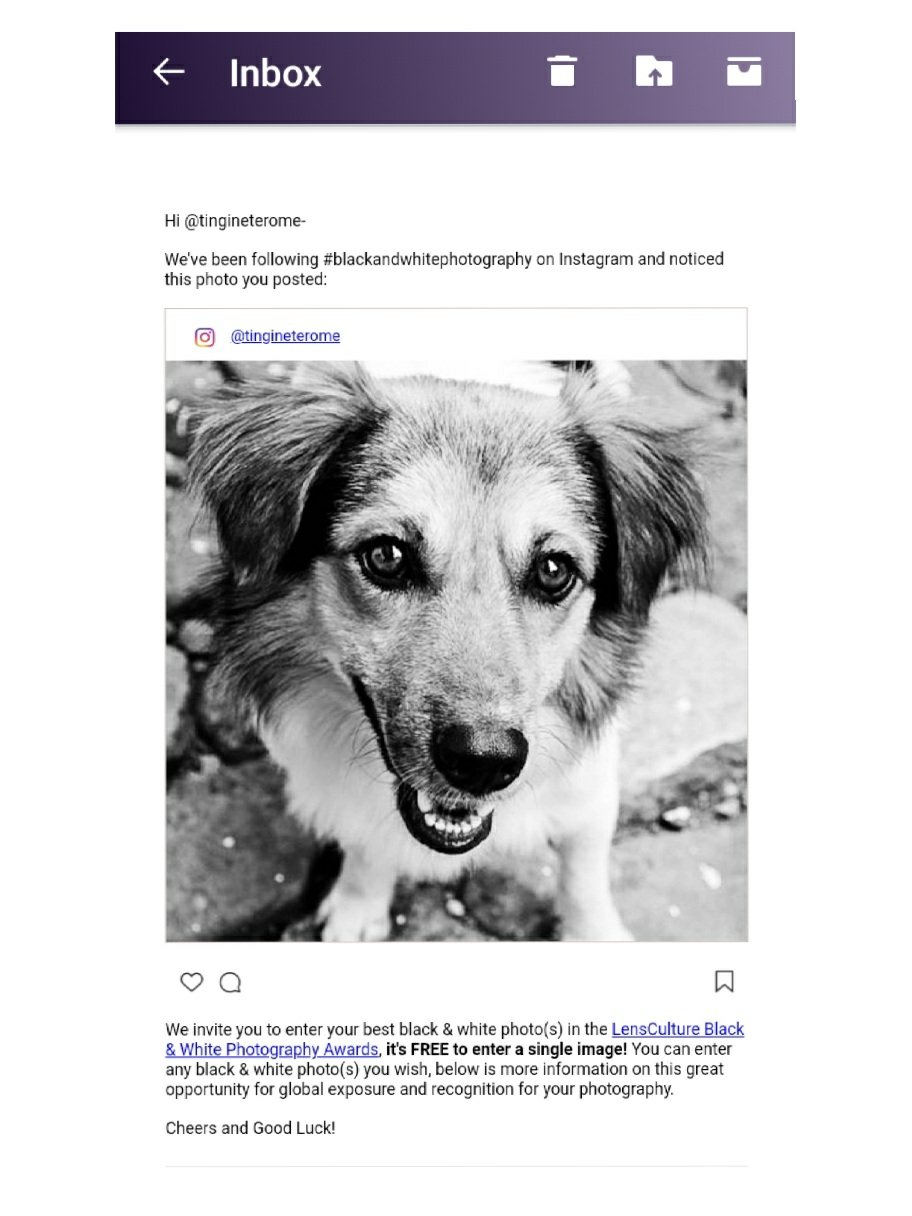Click "this photo you posted:" text line

tap(246, 279)
